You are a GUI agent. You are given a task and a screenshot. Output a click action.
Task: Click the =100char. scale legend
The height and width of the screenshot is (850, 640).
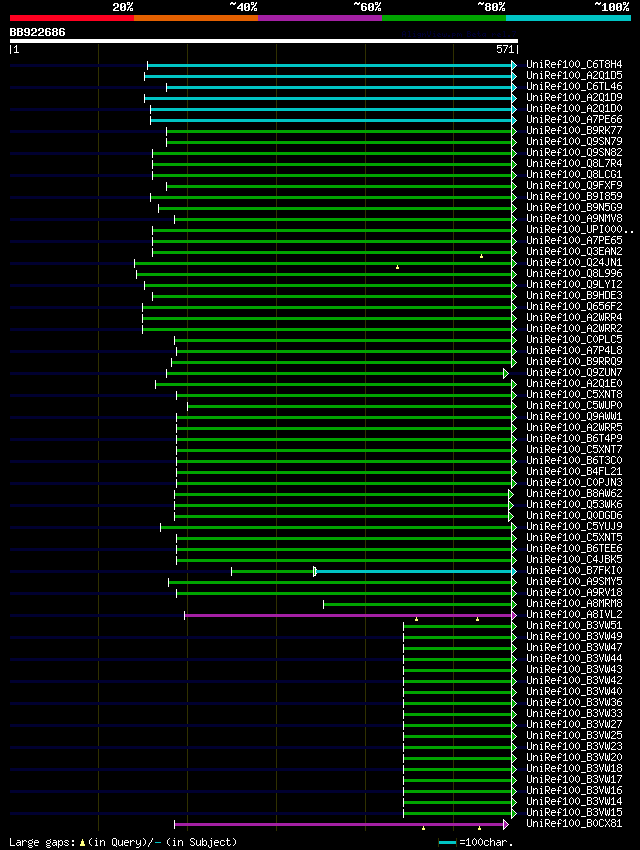pyautogui.click(x=475, y=842)
